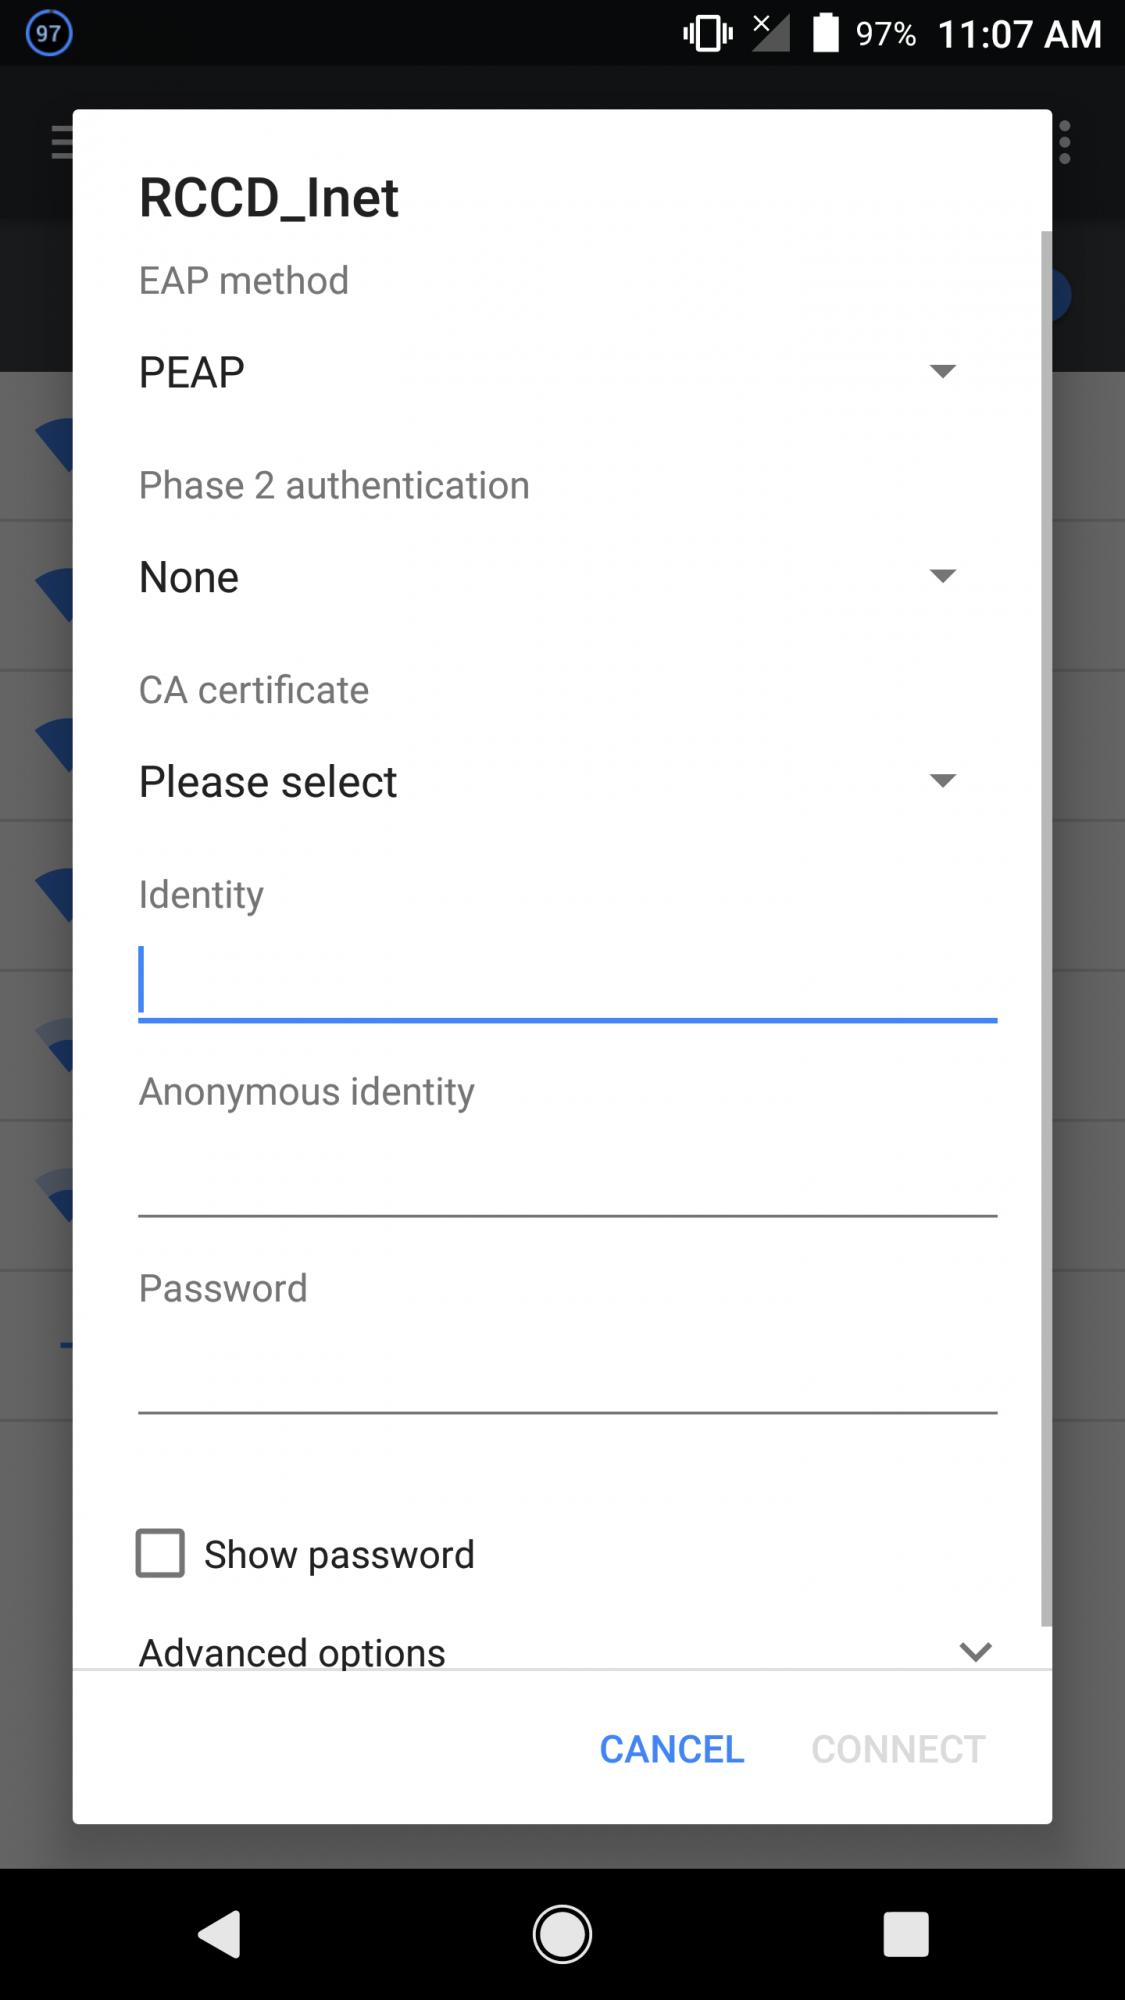Screen dimensions: 1125x2000
Task: Open the EAP method PEAP dropdown
Action: coord(548,372)
